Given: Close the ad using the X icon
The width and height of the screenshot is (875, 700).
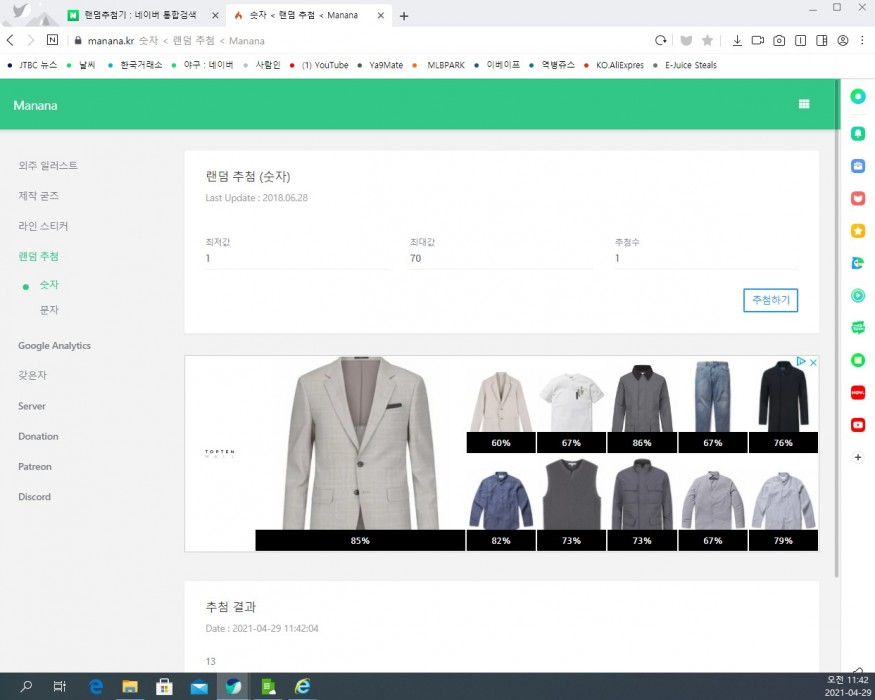Looking at the screenshot, I should [x=813, y=362].
